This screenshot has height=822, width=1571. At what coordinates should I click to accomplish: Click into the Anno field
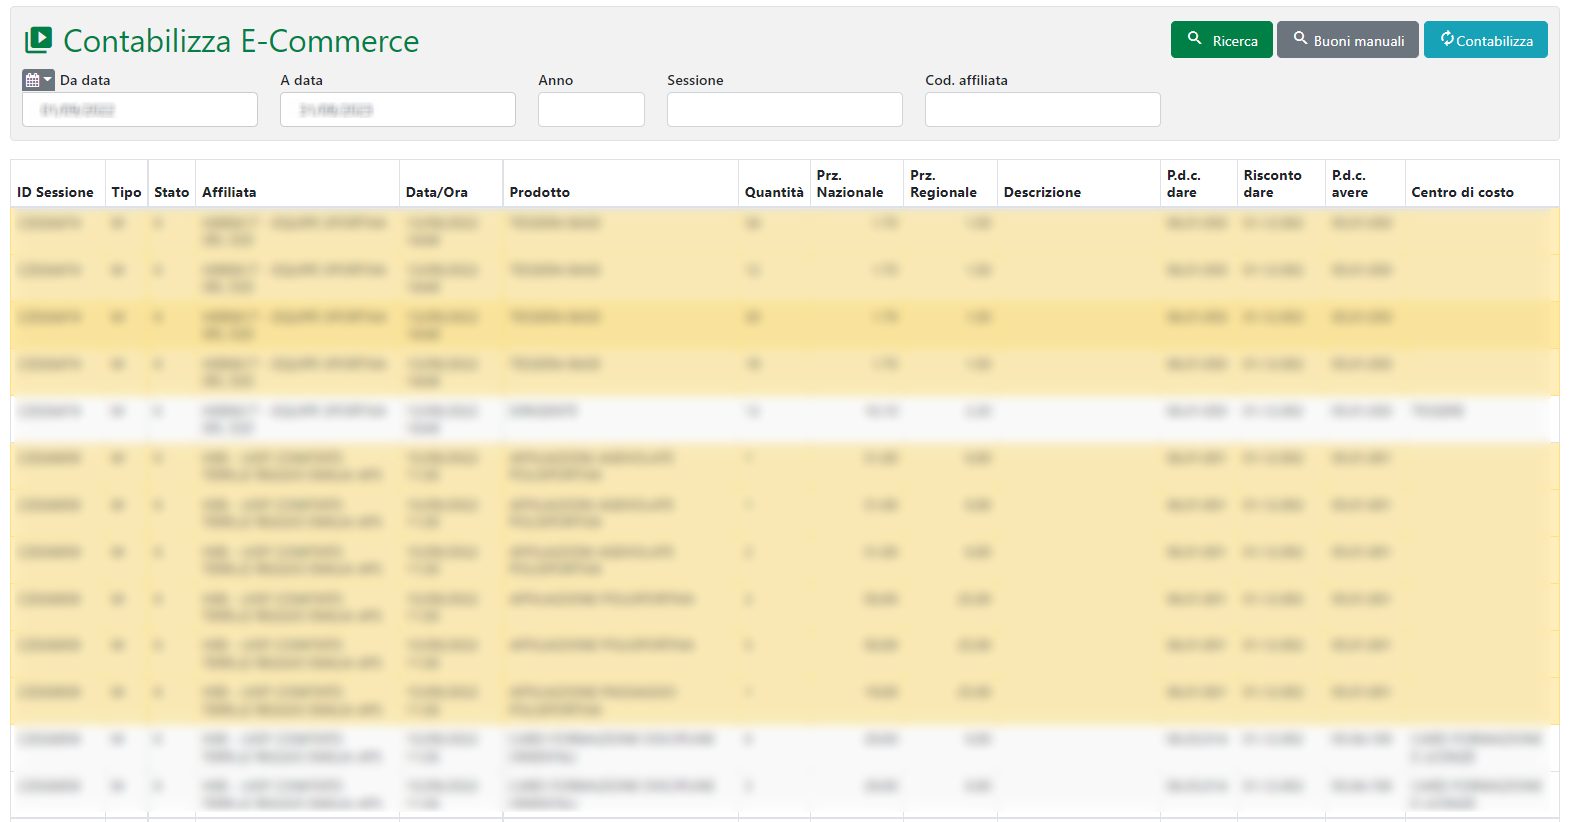click(x=591, y=110)
